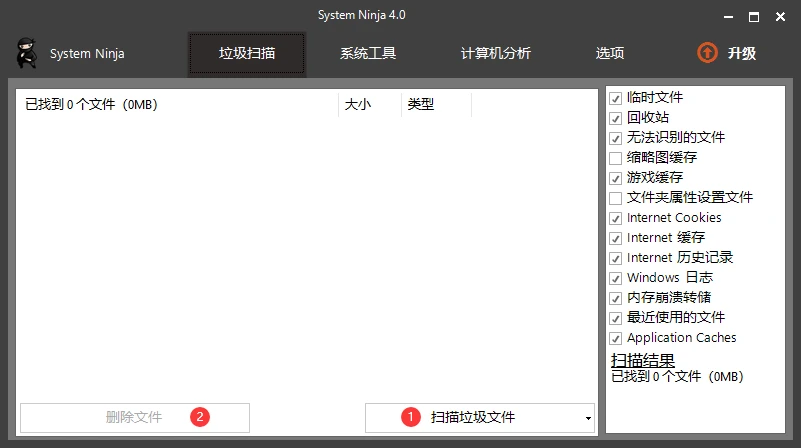Close the System Ninja window
This screenshot has width=801, height=448.
tap(780, 17)
